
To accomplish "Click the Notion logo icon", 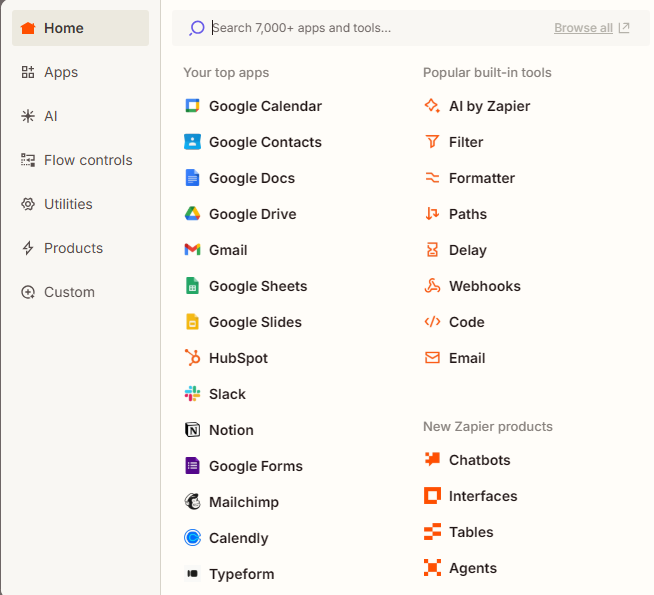I will pyautogui.click(x=192, y=429).
